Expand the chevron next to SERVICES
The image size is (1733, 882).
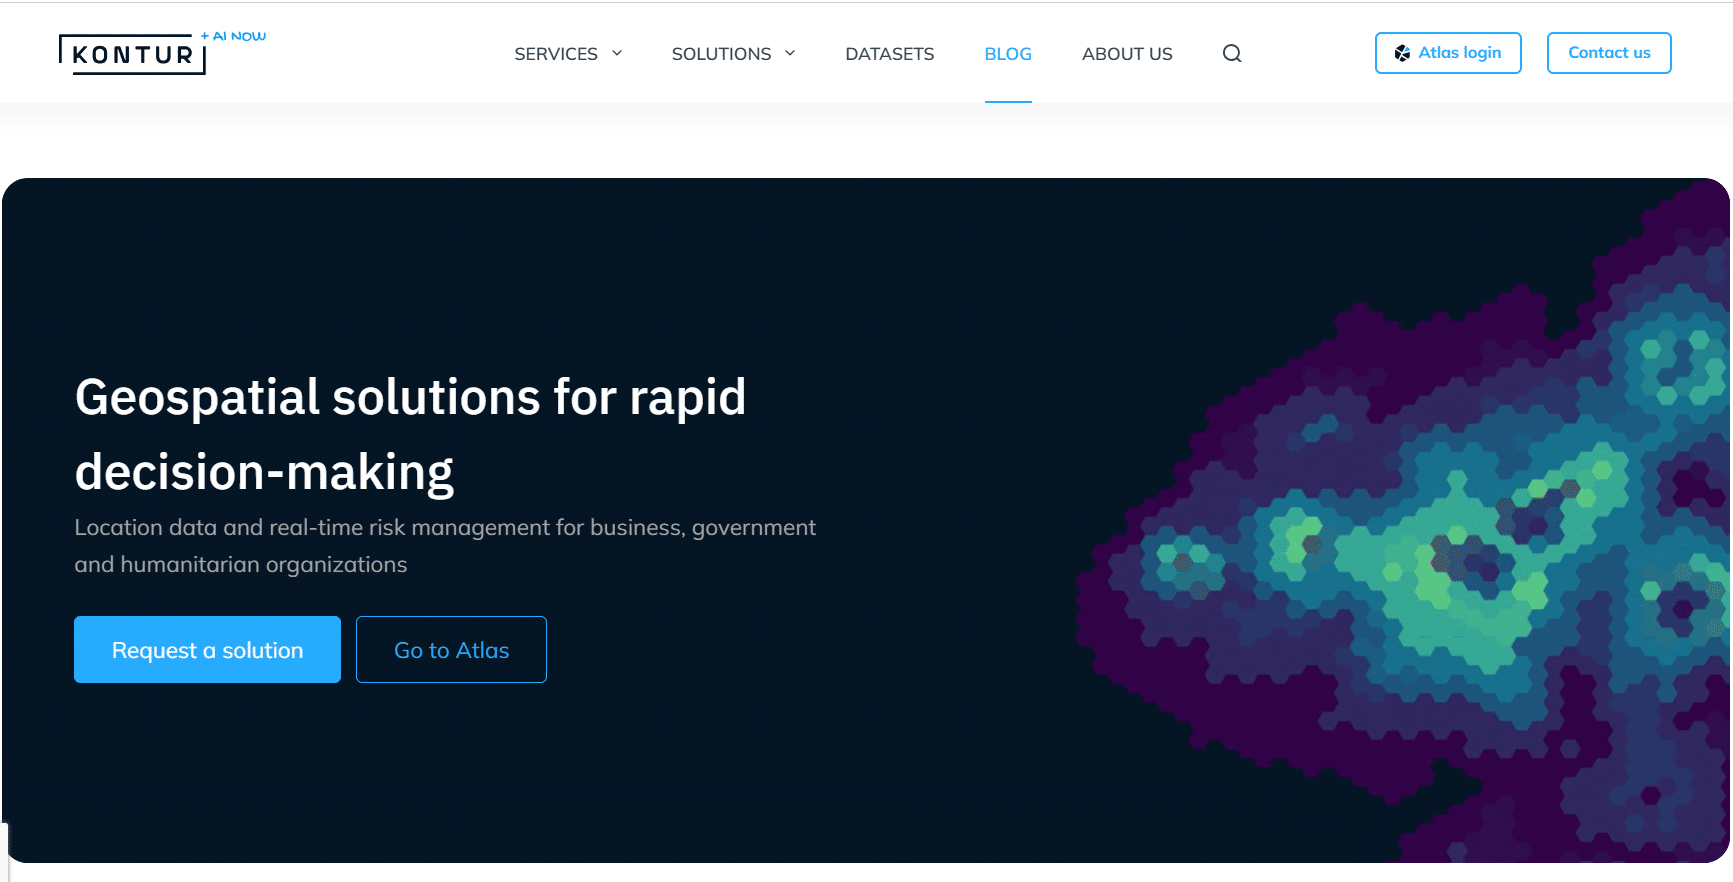tap(617, 53)
